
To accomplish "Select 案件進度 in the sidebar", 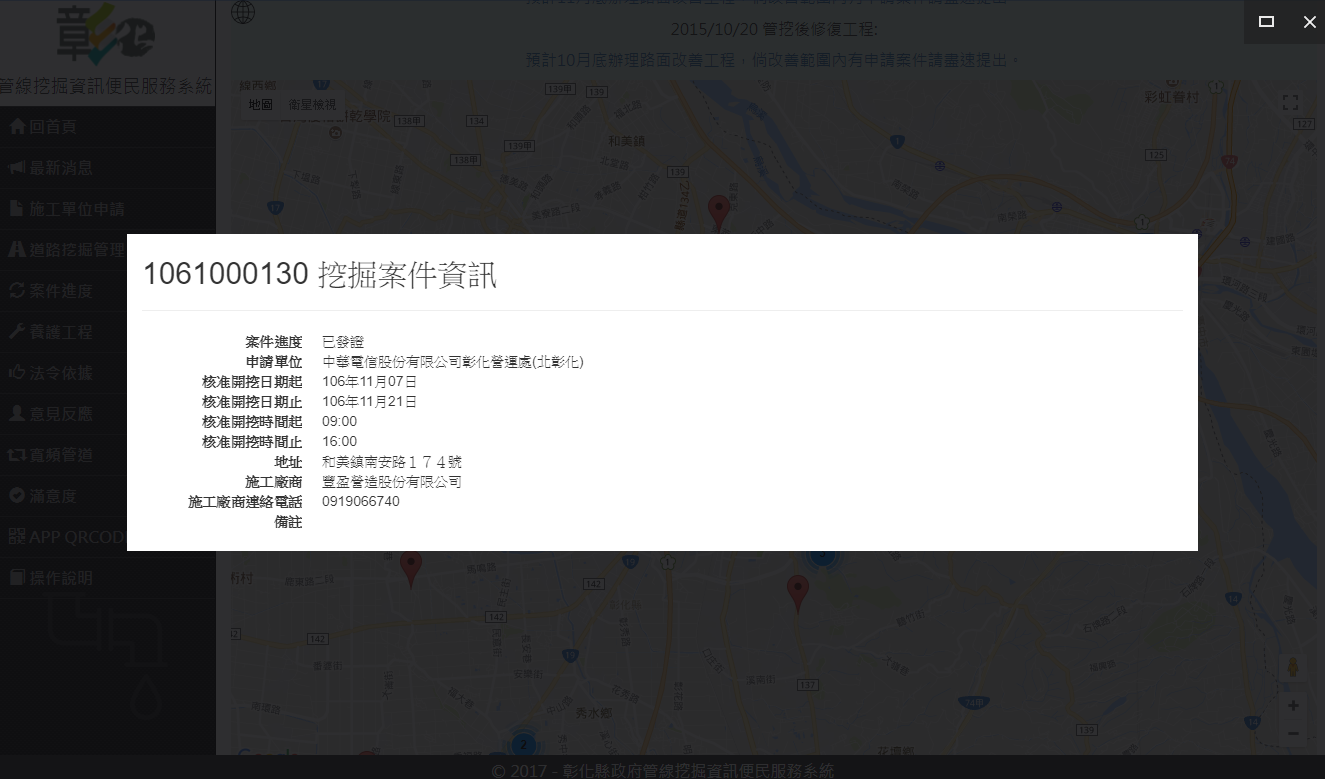I will [107, 291].
